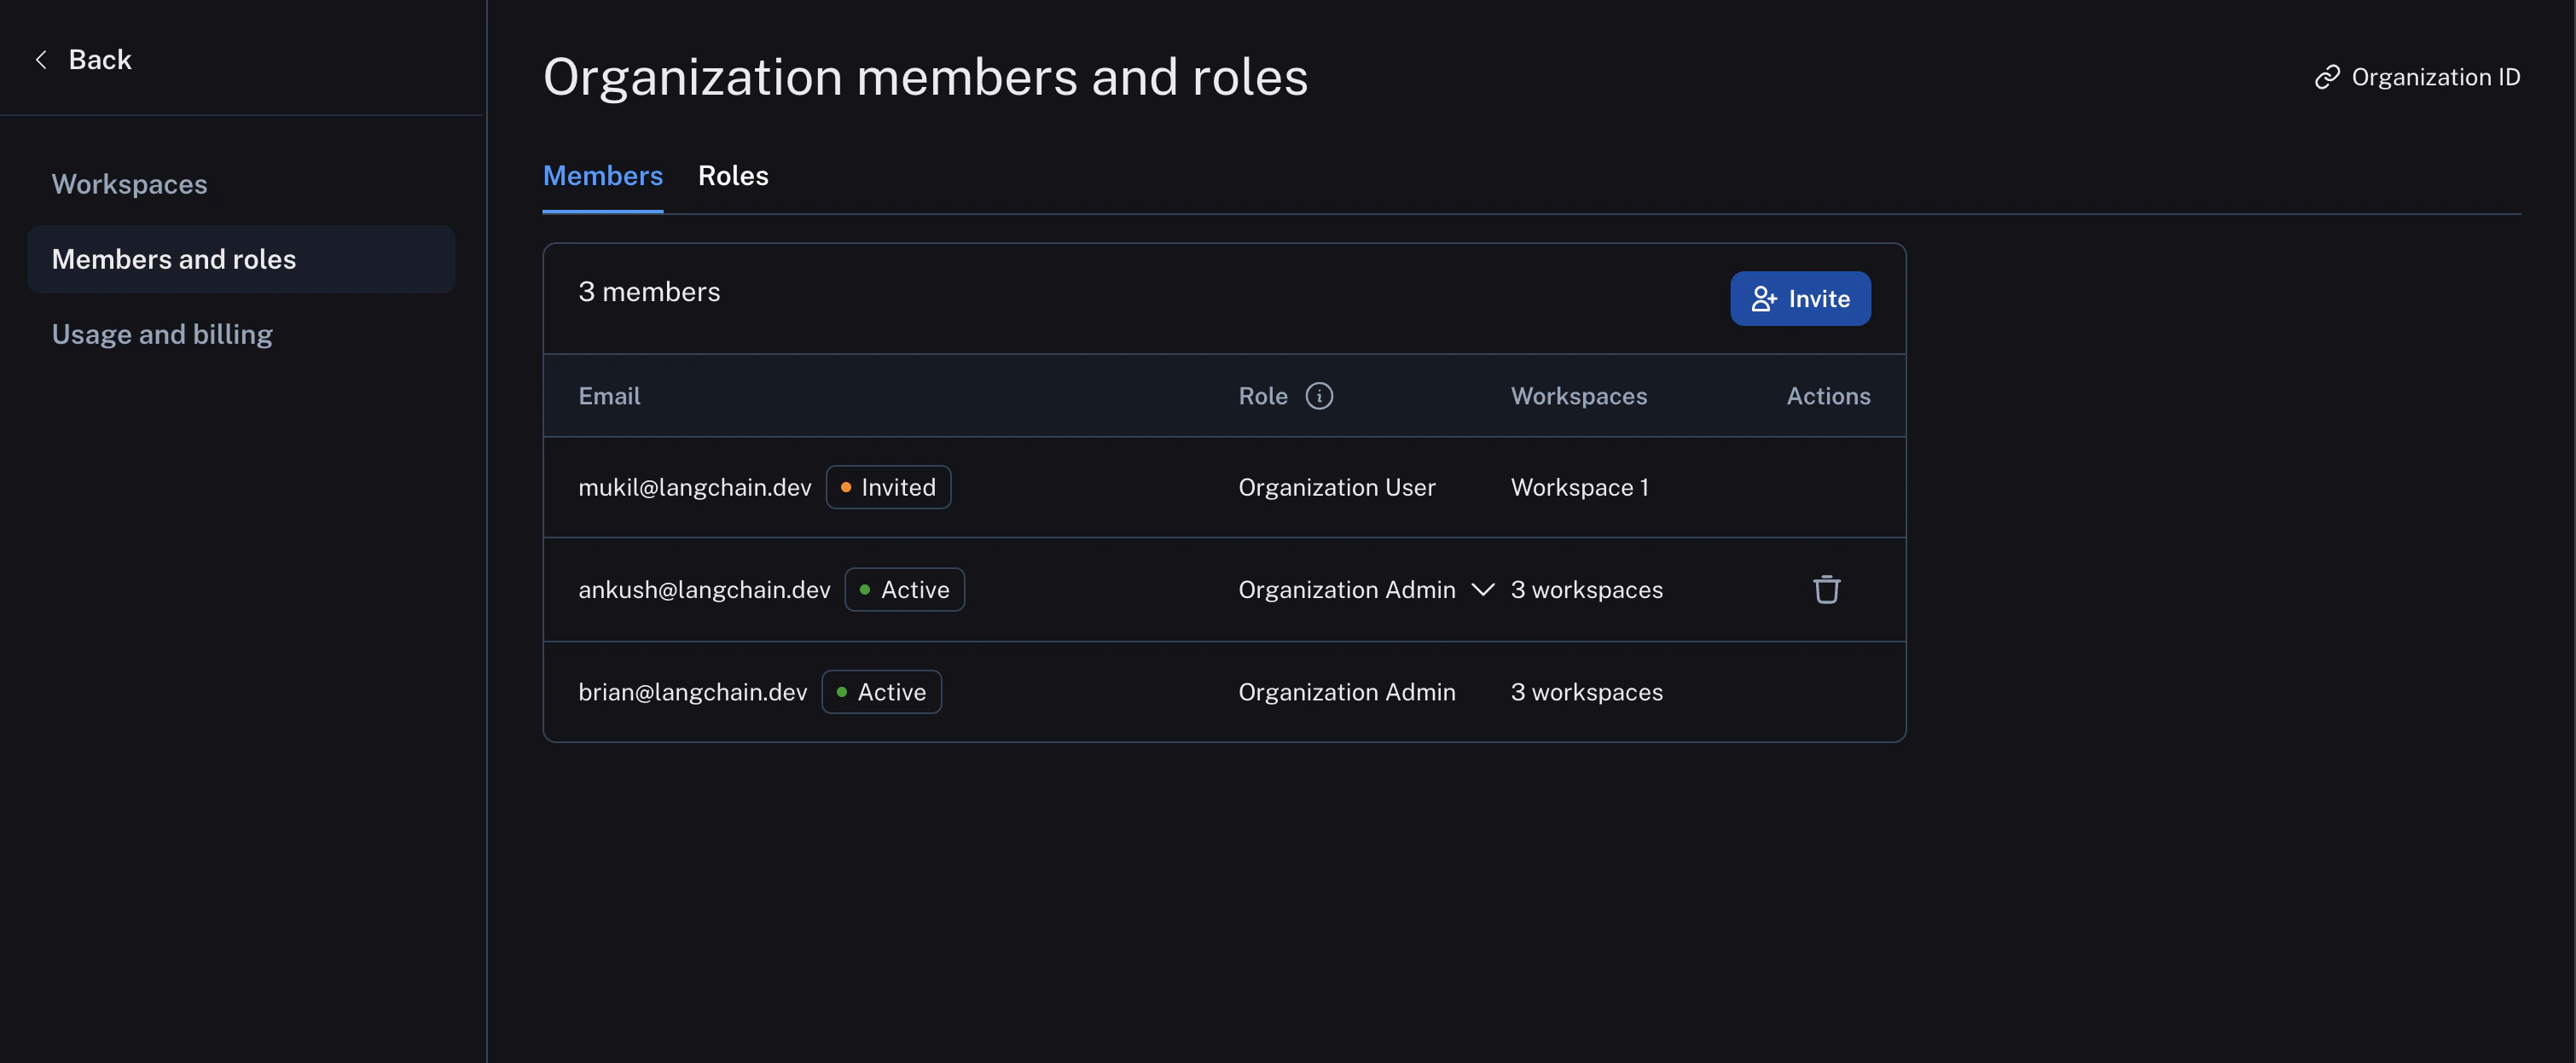This screenshot has height=1063, width=2576.
Task: Click the Organization ID link
Action: 2435,76
